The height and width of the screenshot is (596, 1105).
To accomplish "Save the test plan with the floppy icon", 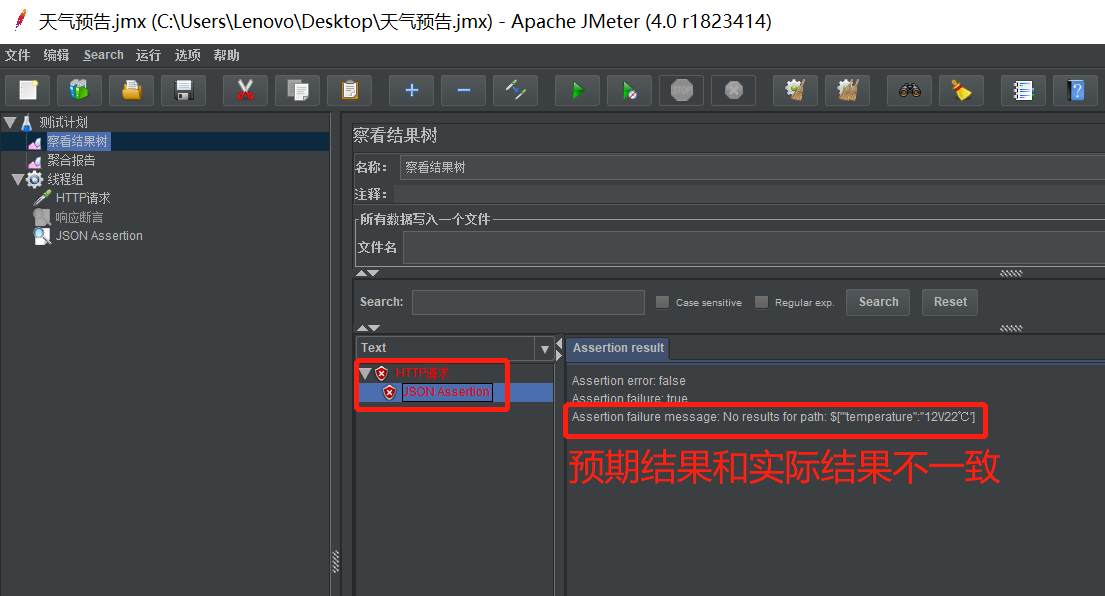I will pos(184,90).
